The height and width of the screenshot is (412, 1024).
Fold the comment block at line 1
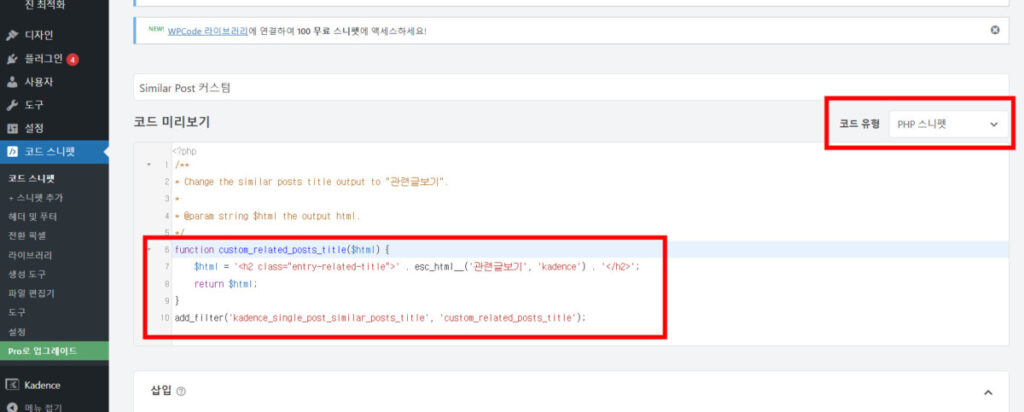point(149,164)
